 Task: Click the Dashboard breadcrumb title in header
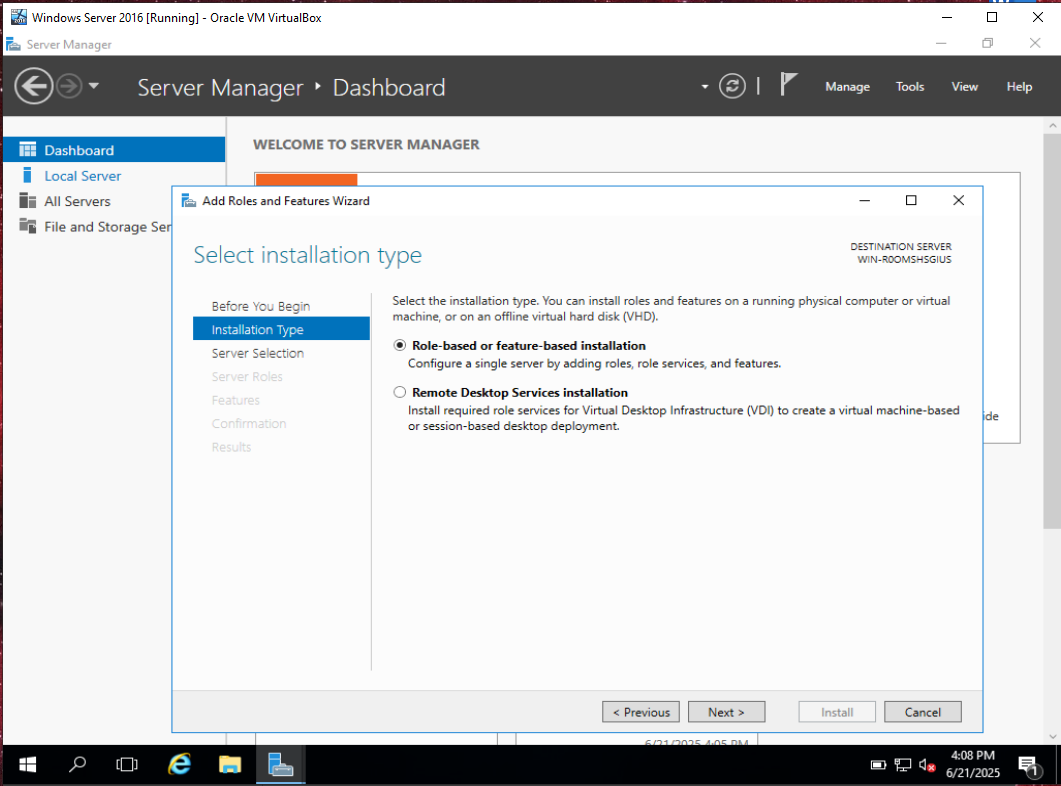[389, 87]
